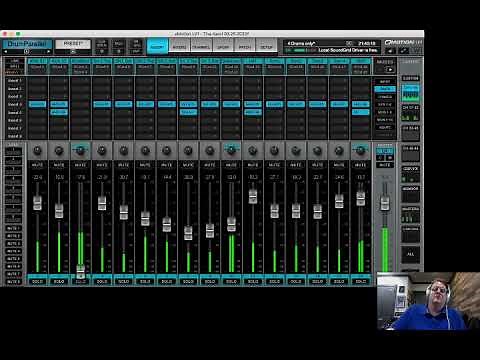Image resolution: width=480 pixels, height=360 pixels.
Task: Select the CH 33-48 layer thumbnail
Action: click(x=410, y=134)
